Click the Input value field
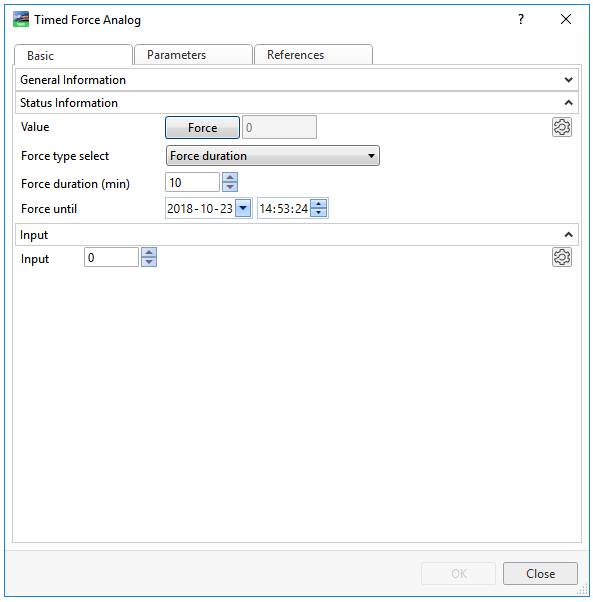The height and width of the screenshot is (602, 593). pos(111,257)
